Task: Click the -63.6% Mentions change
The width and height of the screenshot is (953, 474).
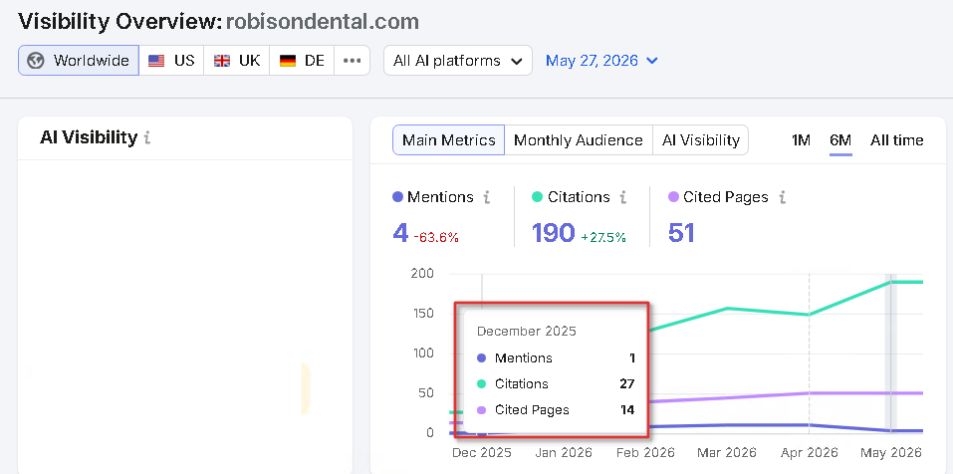Action: pos(436,238)
